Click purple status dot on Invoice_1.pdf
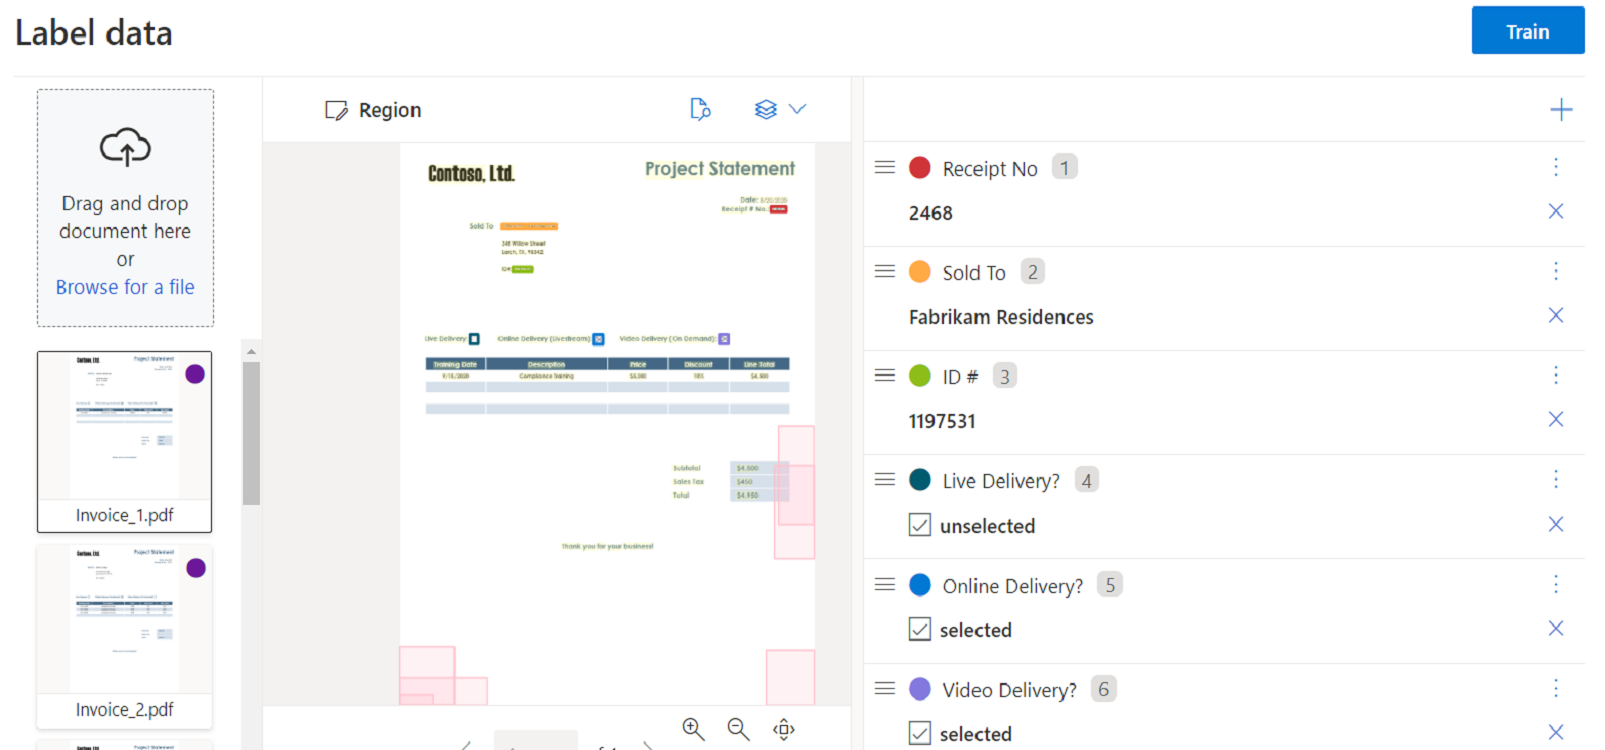Viewport: 1605px width, 750px height. click(195, 374)
